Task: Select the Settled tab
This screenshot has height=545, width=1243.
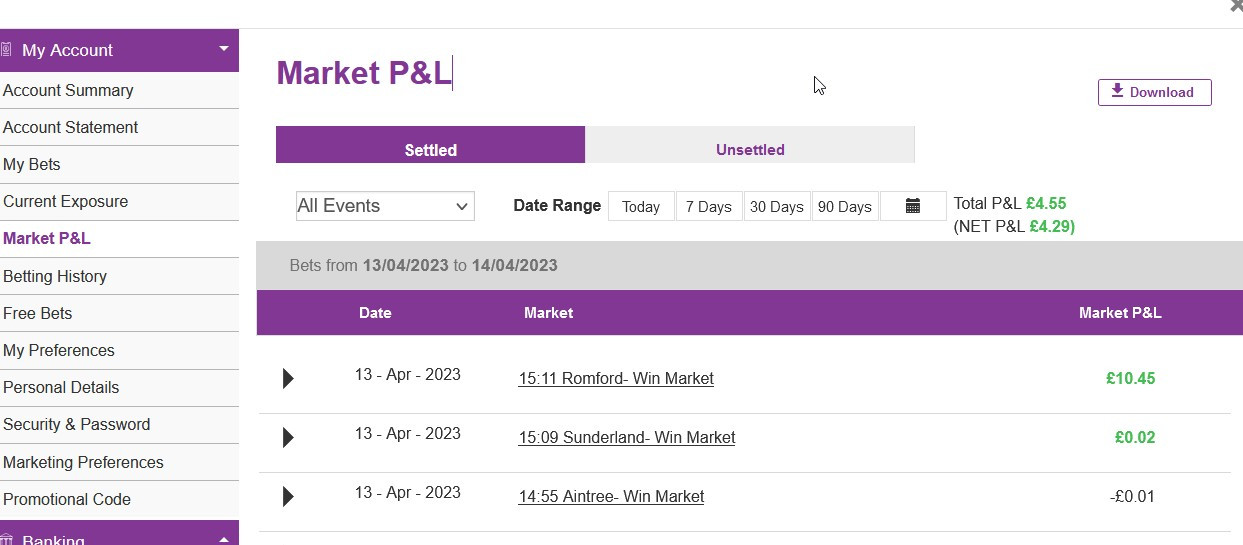Action: [x=430, y=150]
